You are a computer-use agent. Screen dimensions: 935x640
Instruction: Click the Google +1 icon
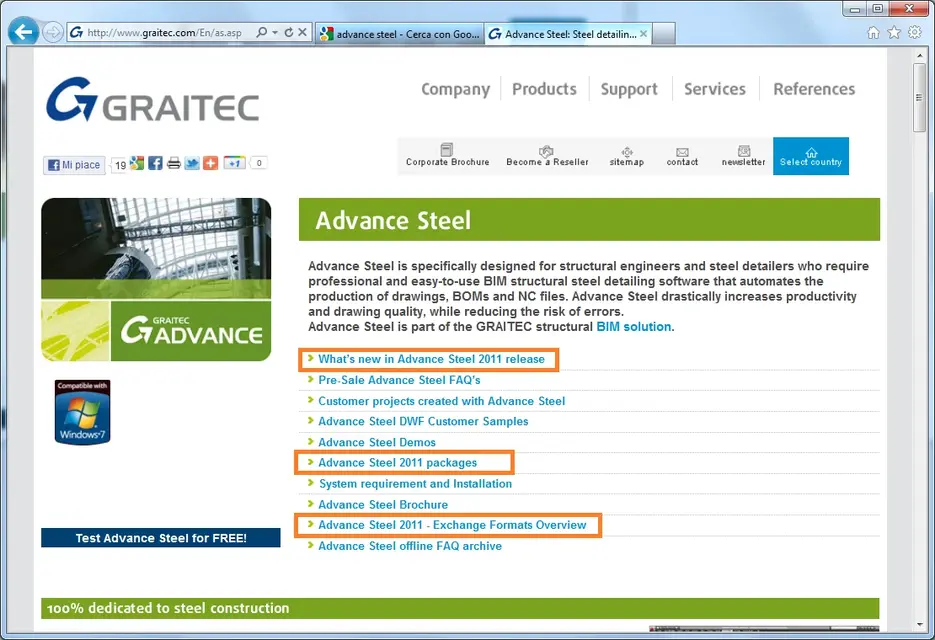(235, 163)
